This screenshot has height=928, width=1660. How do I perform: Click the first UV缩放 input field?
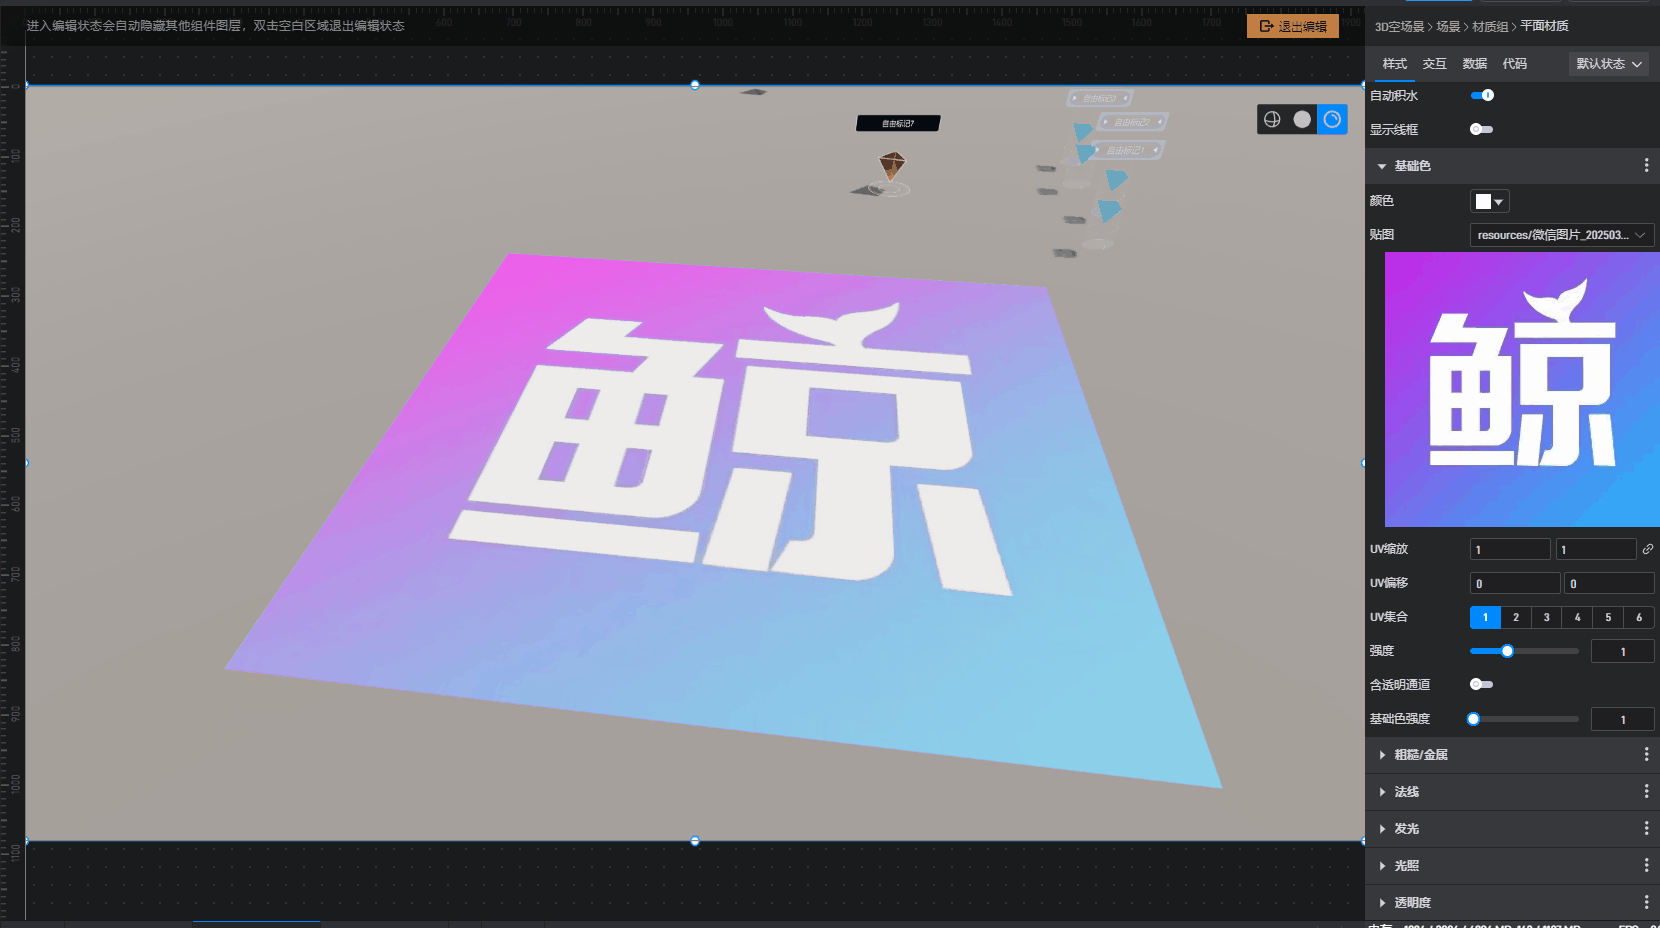pyautogui.click(x=1510, y=549)
